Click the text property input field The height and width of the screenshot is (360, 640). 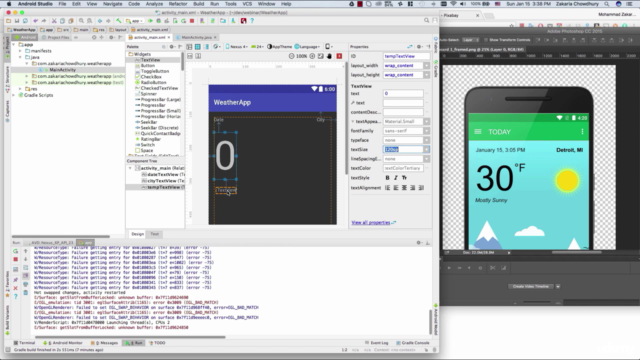(403, 93)
